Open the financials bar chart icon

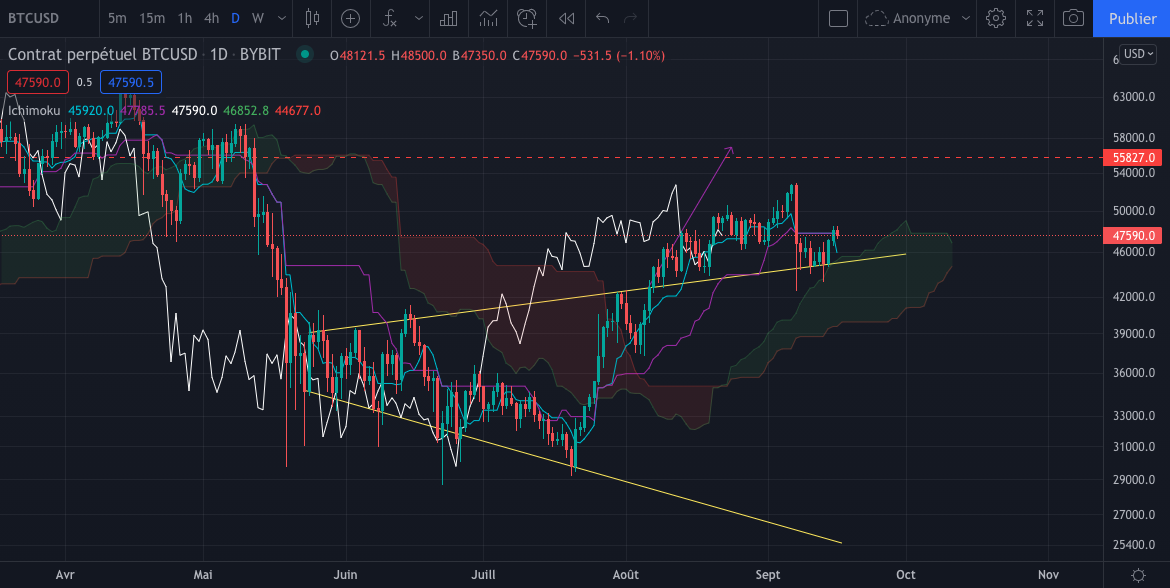(449, 18)
